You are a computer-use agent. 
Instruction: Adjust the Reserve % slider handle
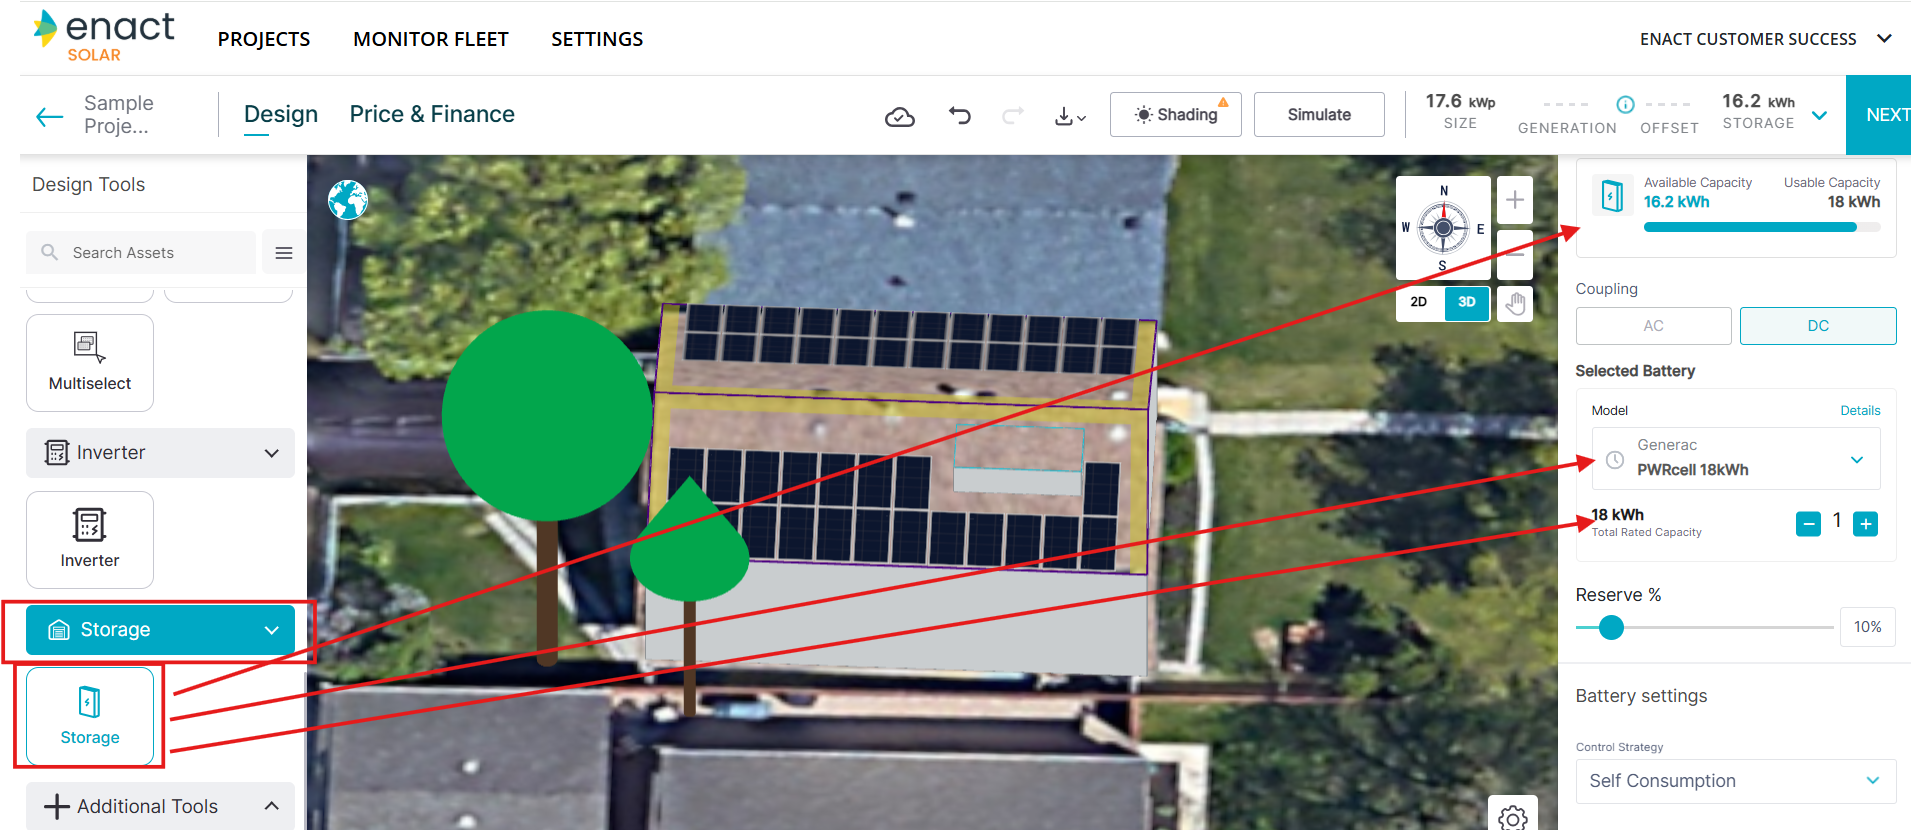click(1611, 627)
